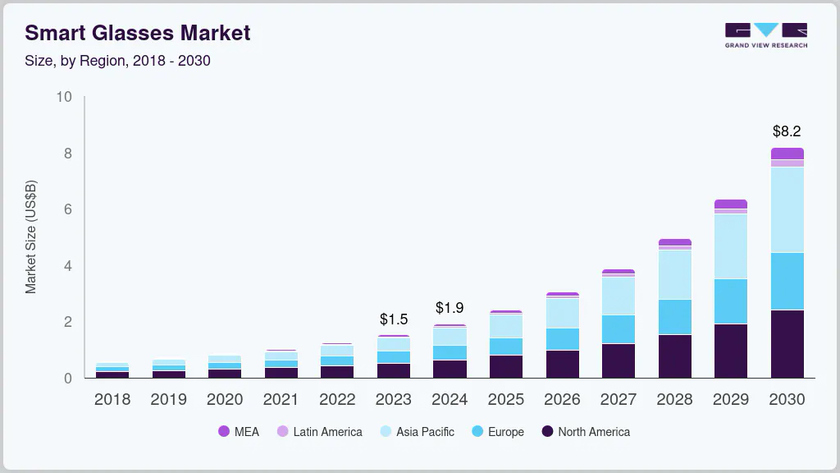Click the MEA legend color dot
The width and height of the screenshot is (840, 473).
click(224, 432)
